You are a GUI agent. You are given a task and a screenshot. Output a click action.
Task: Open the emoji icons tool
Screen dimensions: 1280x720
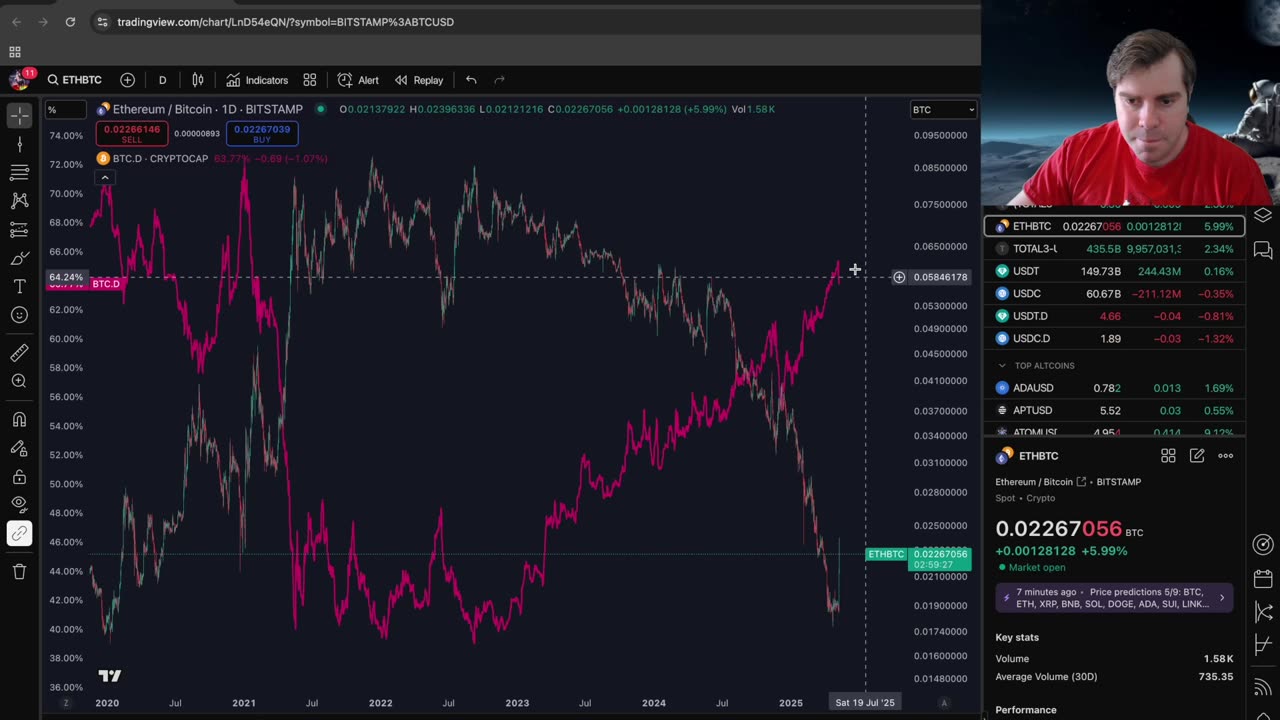[x=19, y=315]
